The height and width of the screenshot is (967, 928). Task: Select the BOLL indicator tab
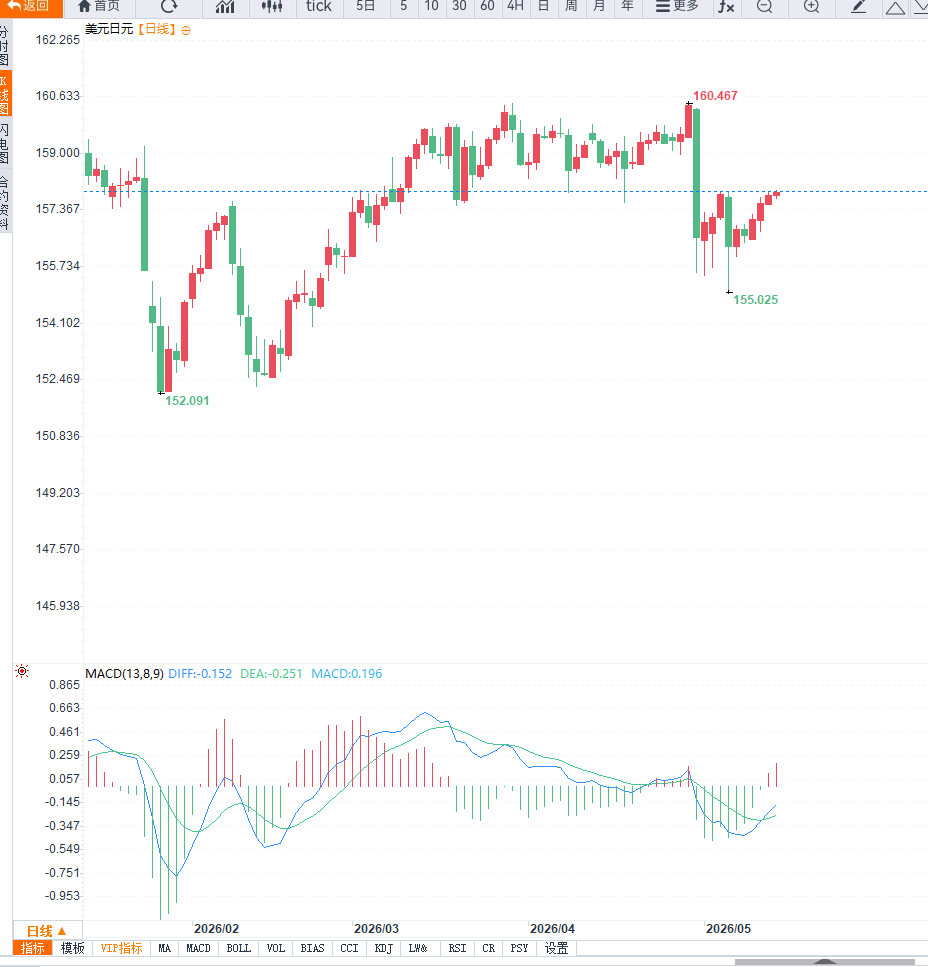click(x=239, y=948)
